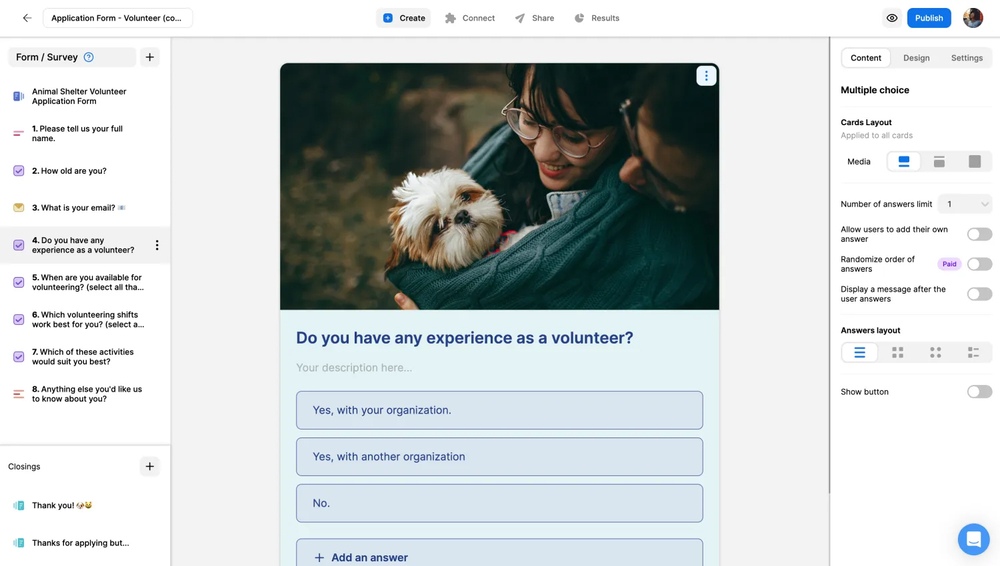This screenshot has height=566, width=1000.
Task: Add a new form question with plus
Action: [150, 58]
